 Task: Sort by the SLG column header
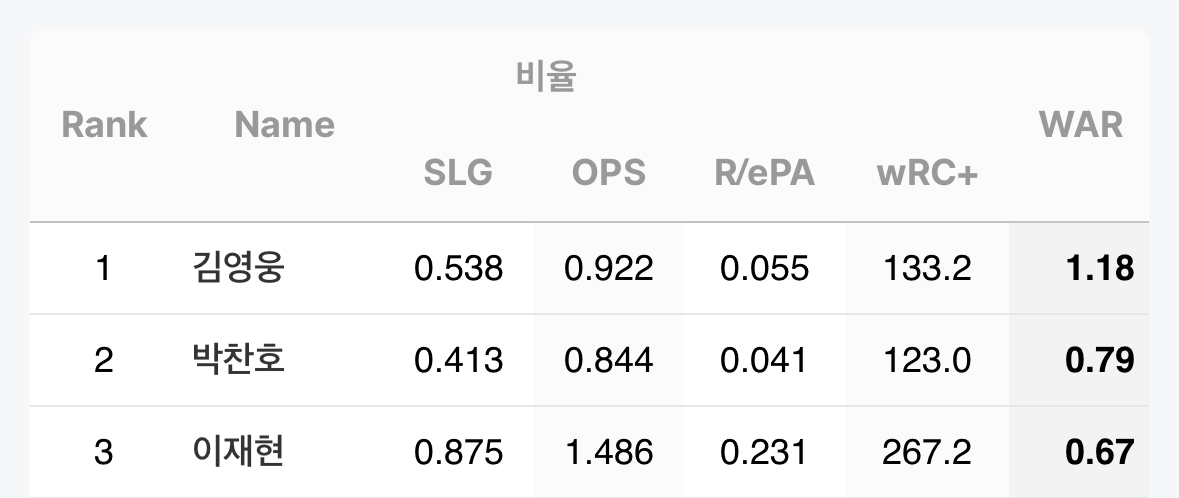pyautogui.click(x=458, y=173)
